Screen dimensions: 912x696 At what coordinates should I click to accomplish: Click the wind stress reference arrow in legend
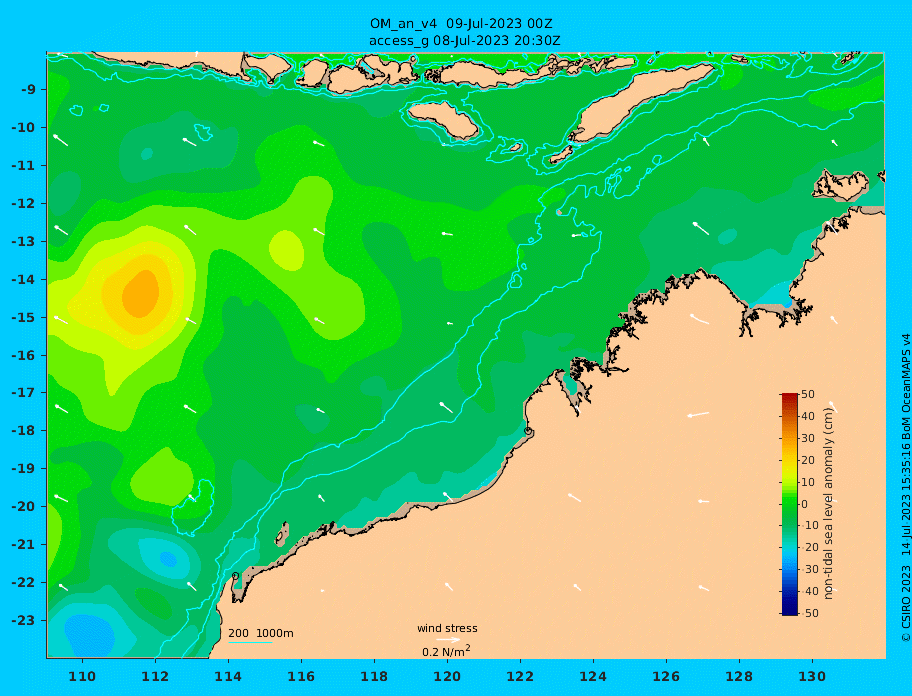click(x=448, y=640)
